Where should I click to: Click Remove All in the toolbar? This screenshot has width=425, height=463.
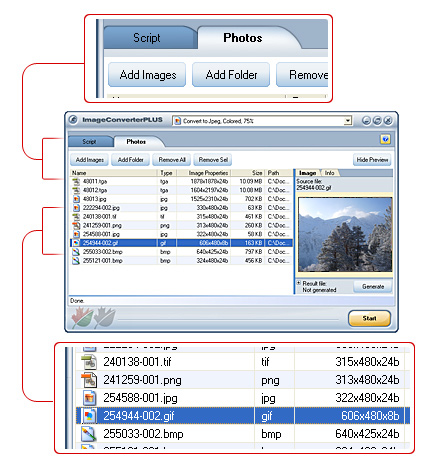pos(172,160)
